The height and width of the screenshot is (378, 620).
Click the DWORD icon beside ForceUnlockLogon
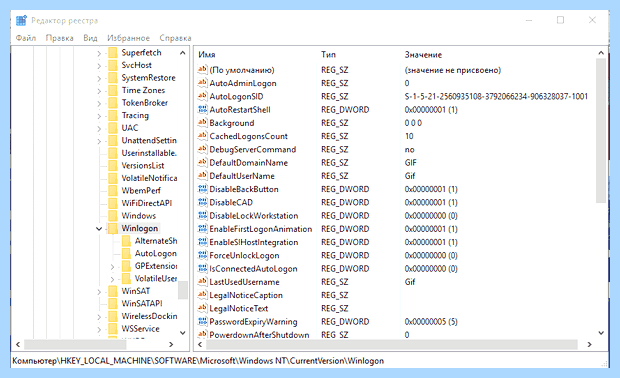coord(202,255)
